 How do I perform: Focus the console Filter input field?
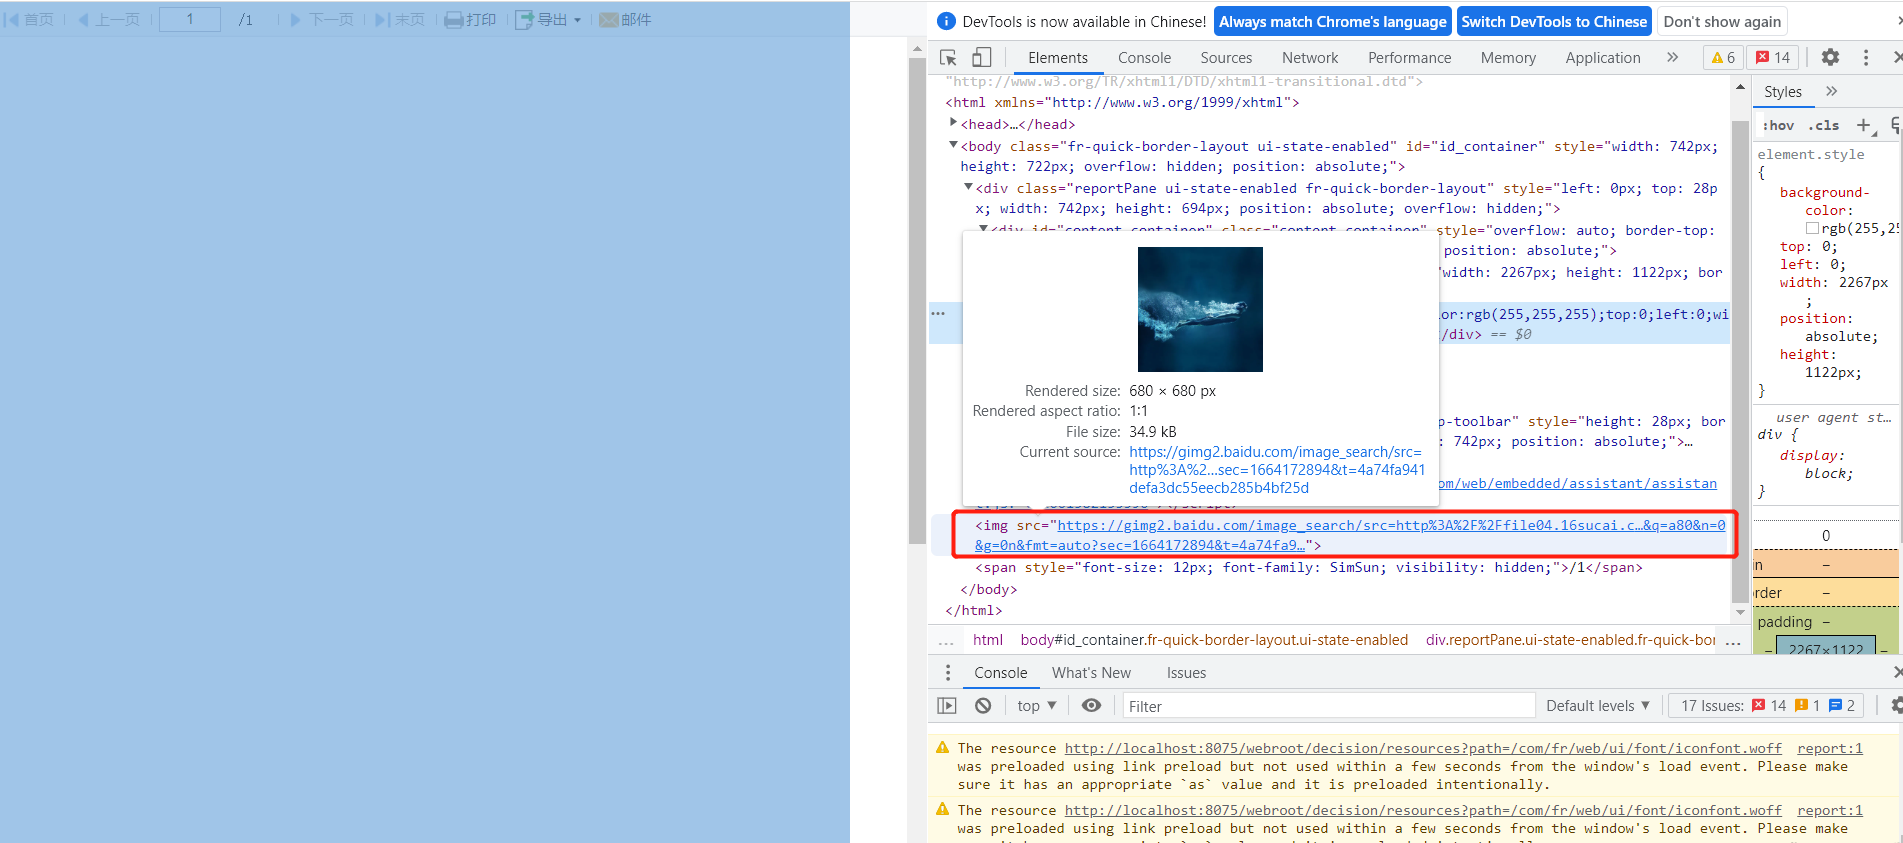tap(1328, 706)
